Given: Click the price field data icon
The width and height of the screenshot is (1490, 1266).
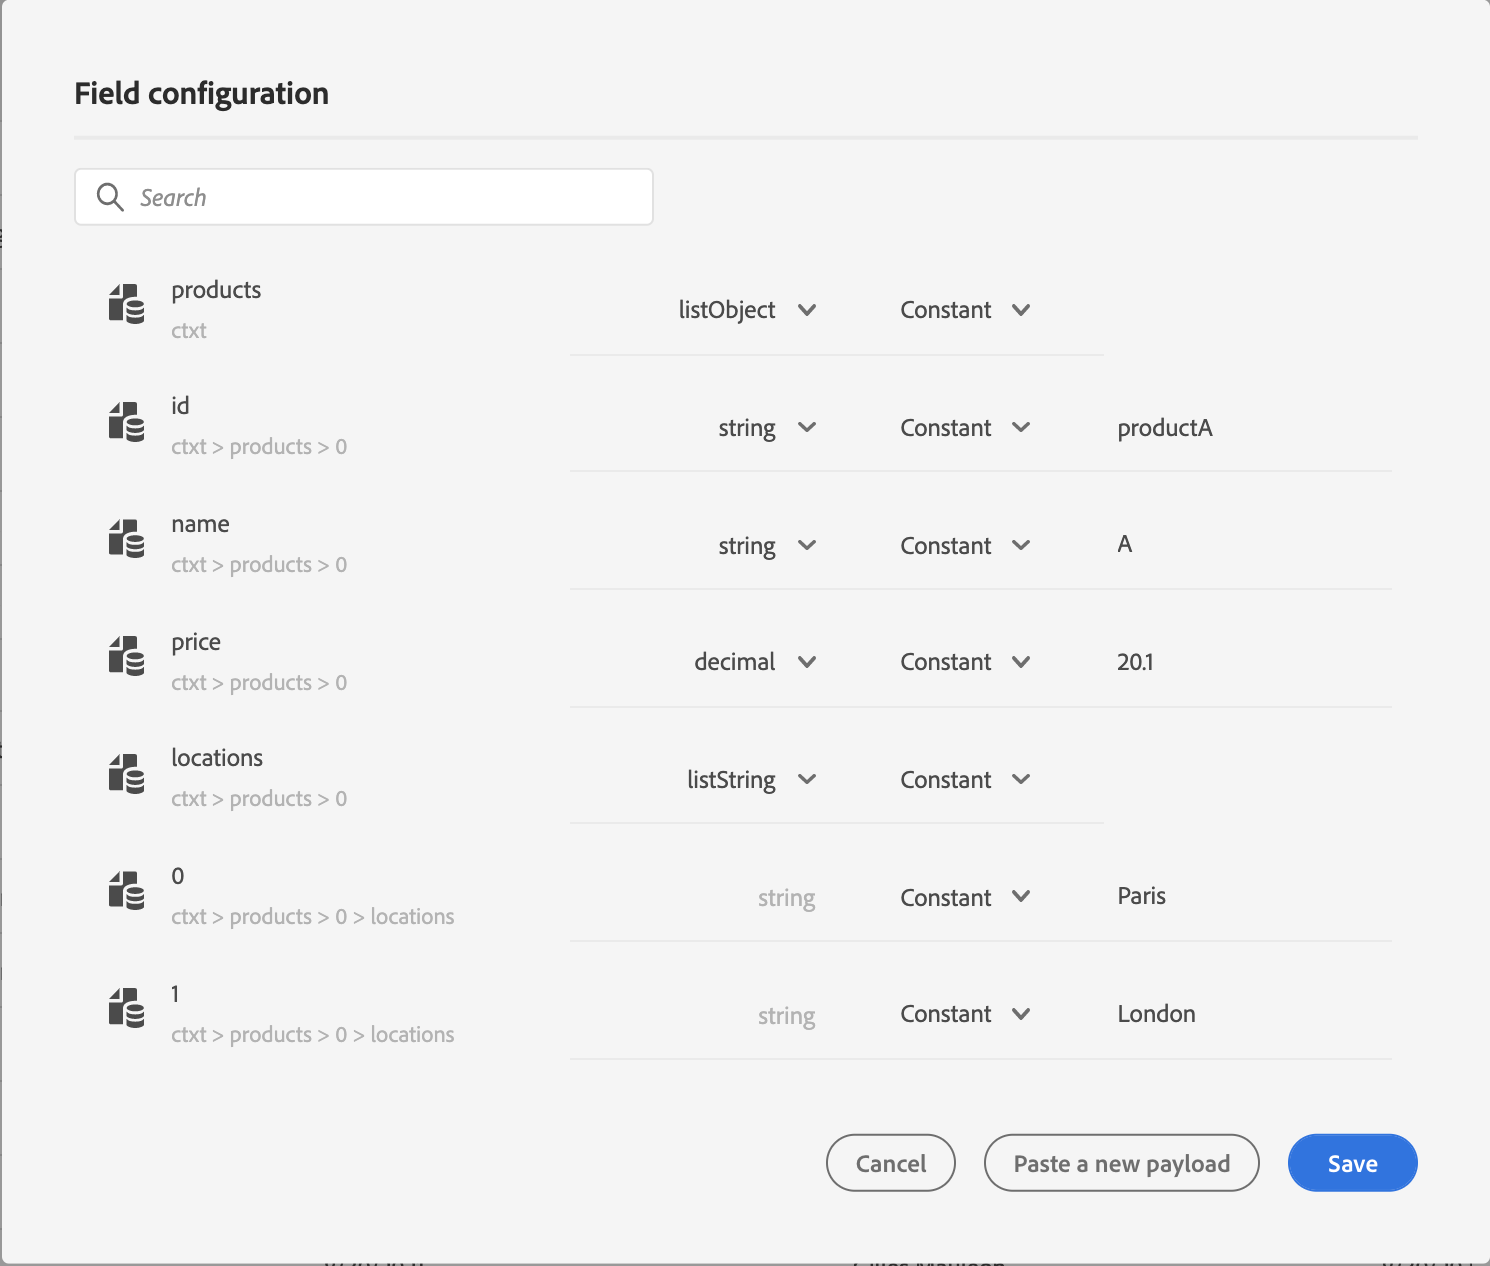Looking at the screenshot, I should [126, 657].
